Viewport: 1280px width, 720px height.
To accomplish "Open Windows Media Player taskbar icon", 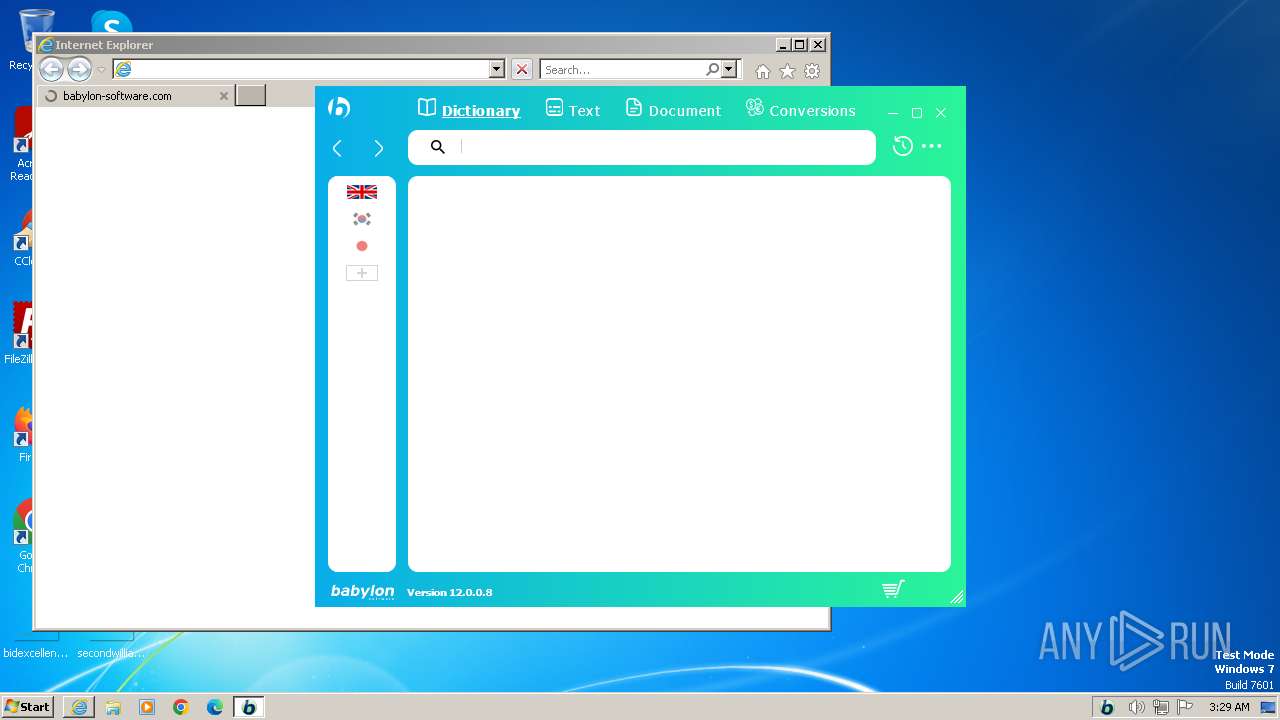I will (147, 707).
